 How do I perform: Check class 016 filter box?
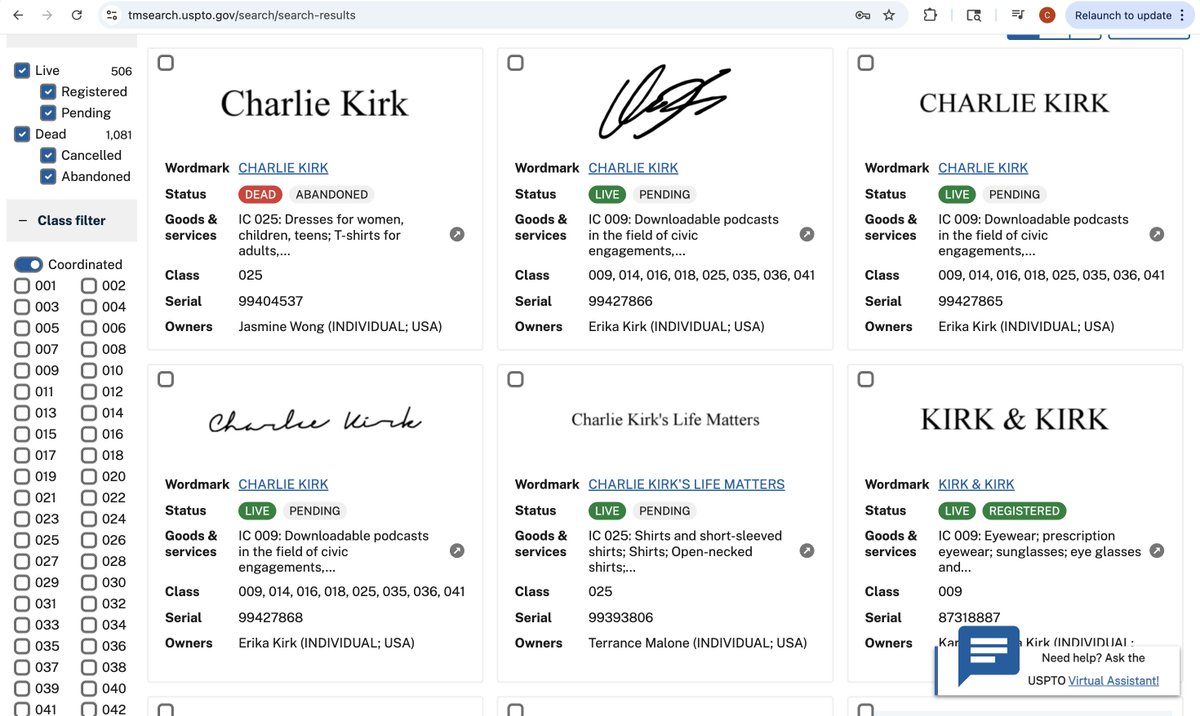click(89, 434)
